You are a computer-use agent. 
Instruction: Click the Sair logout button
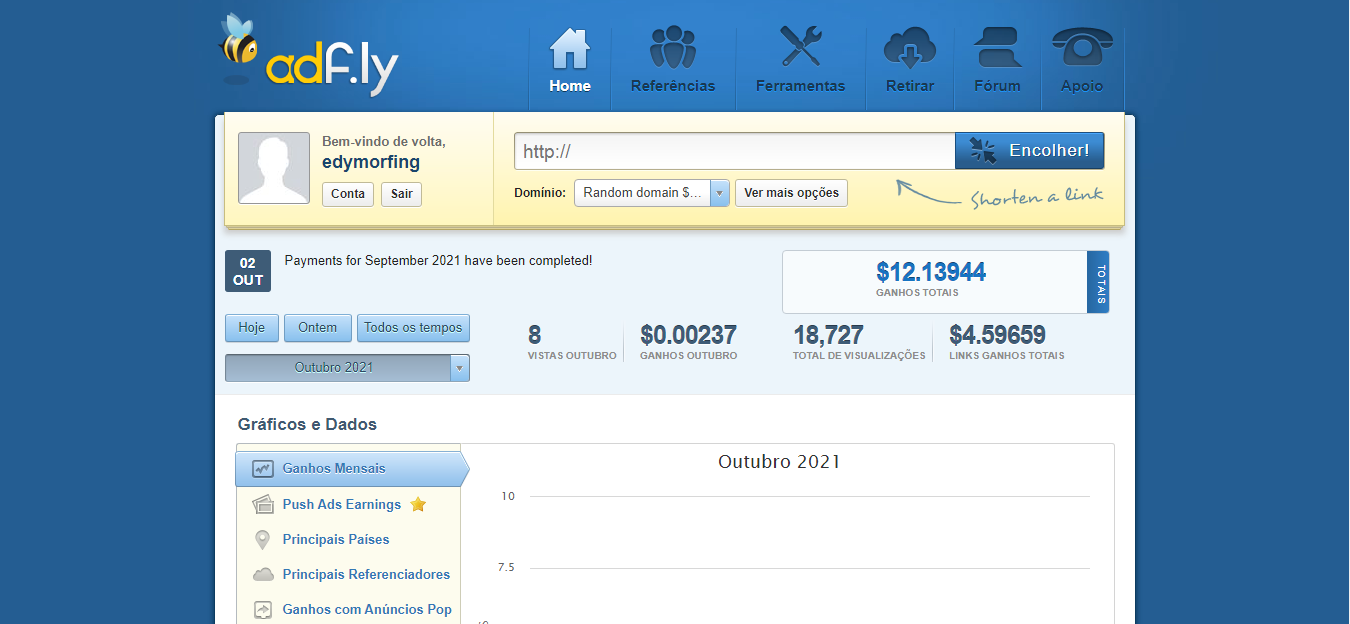[x=401, y=194]
